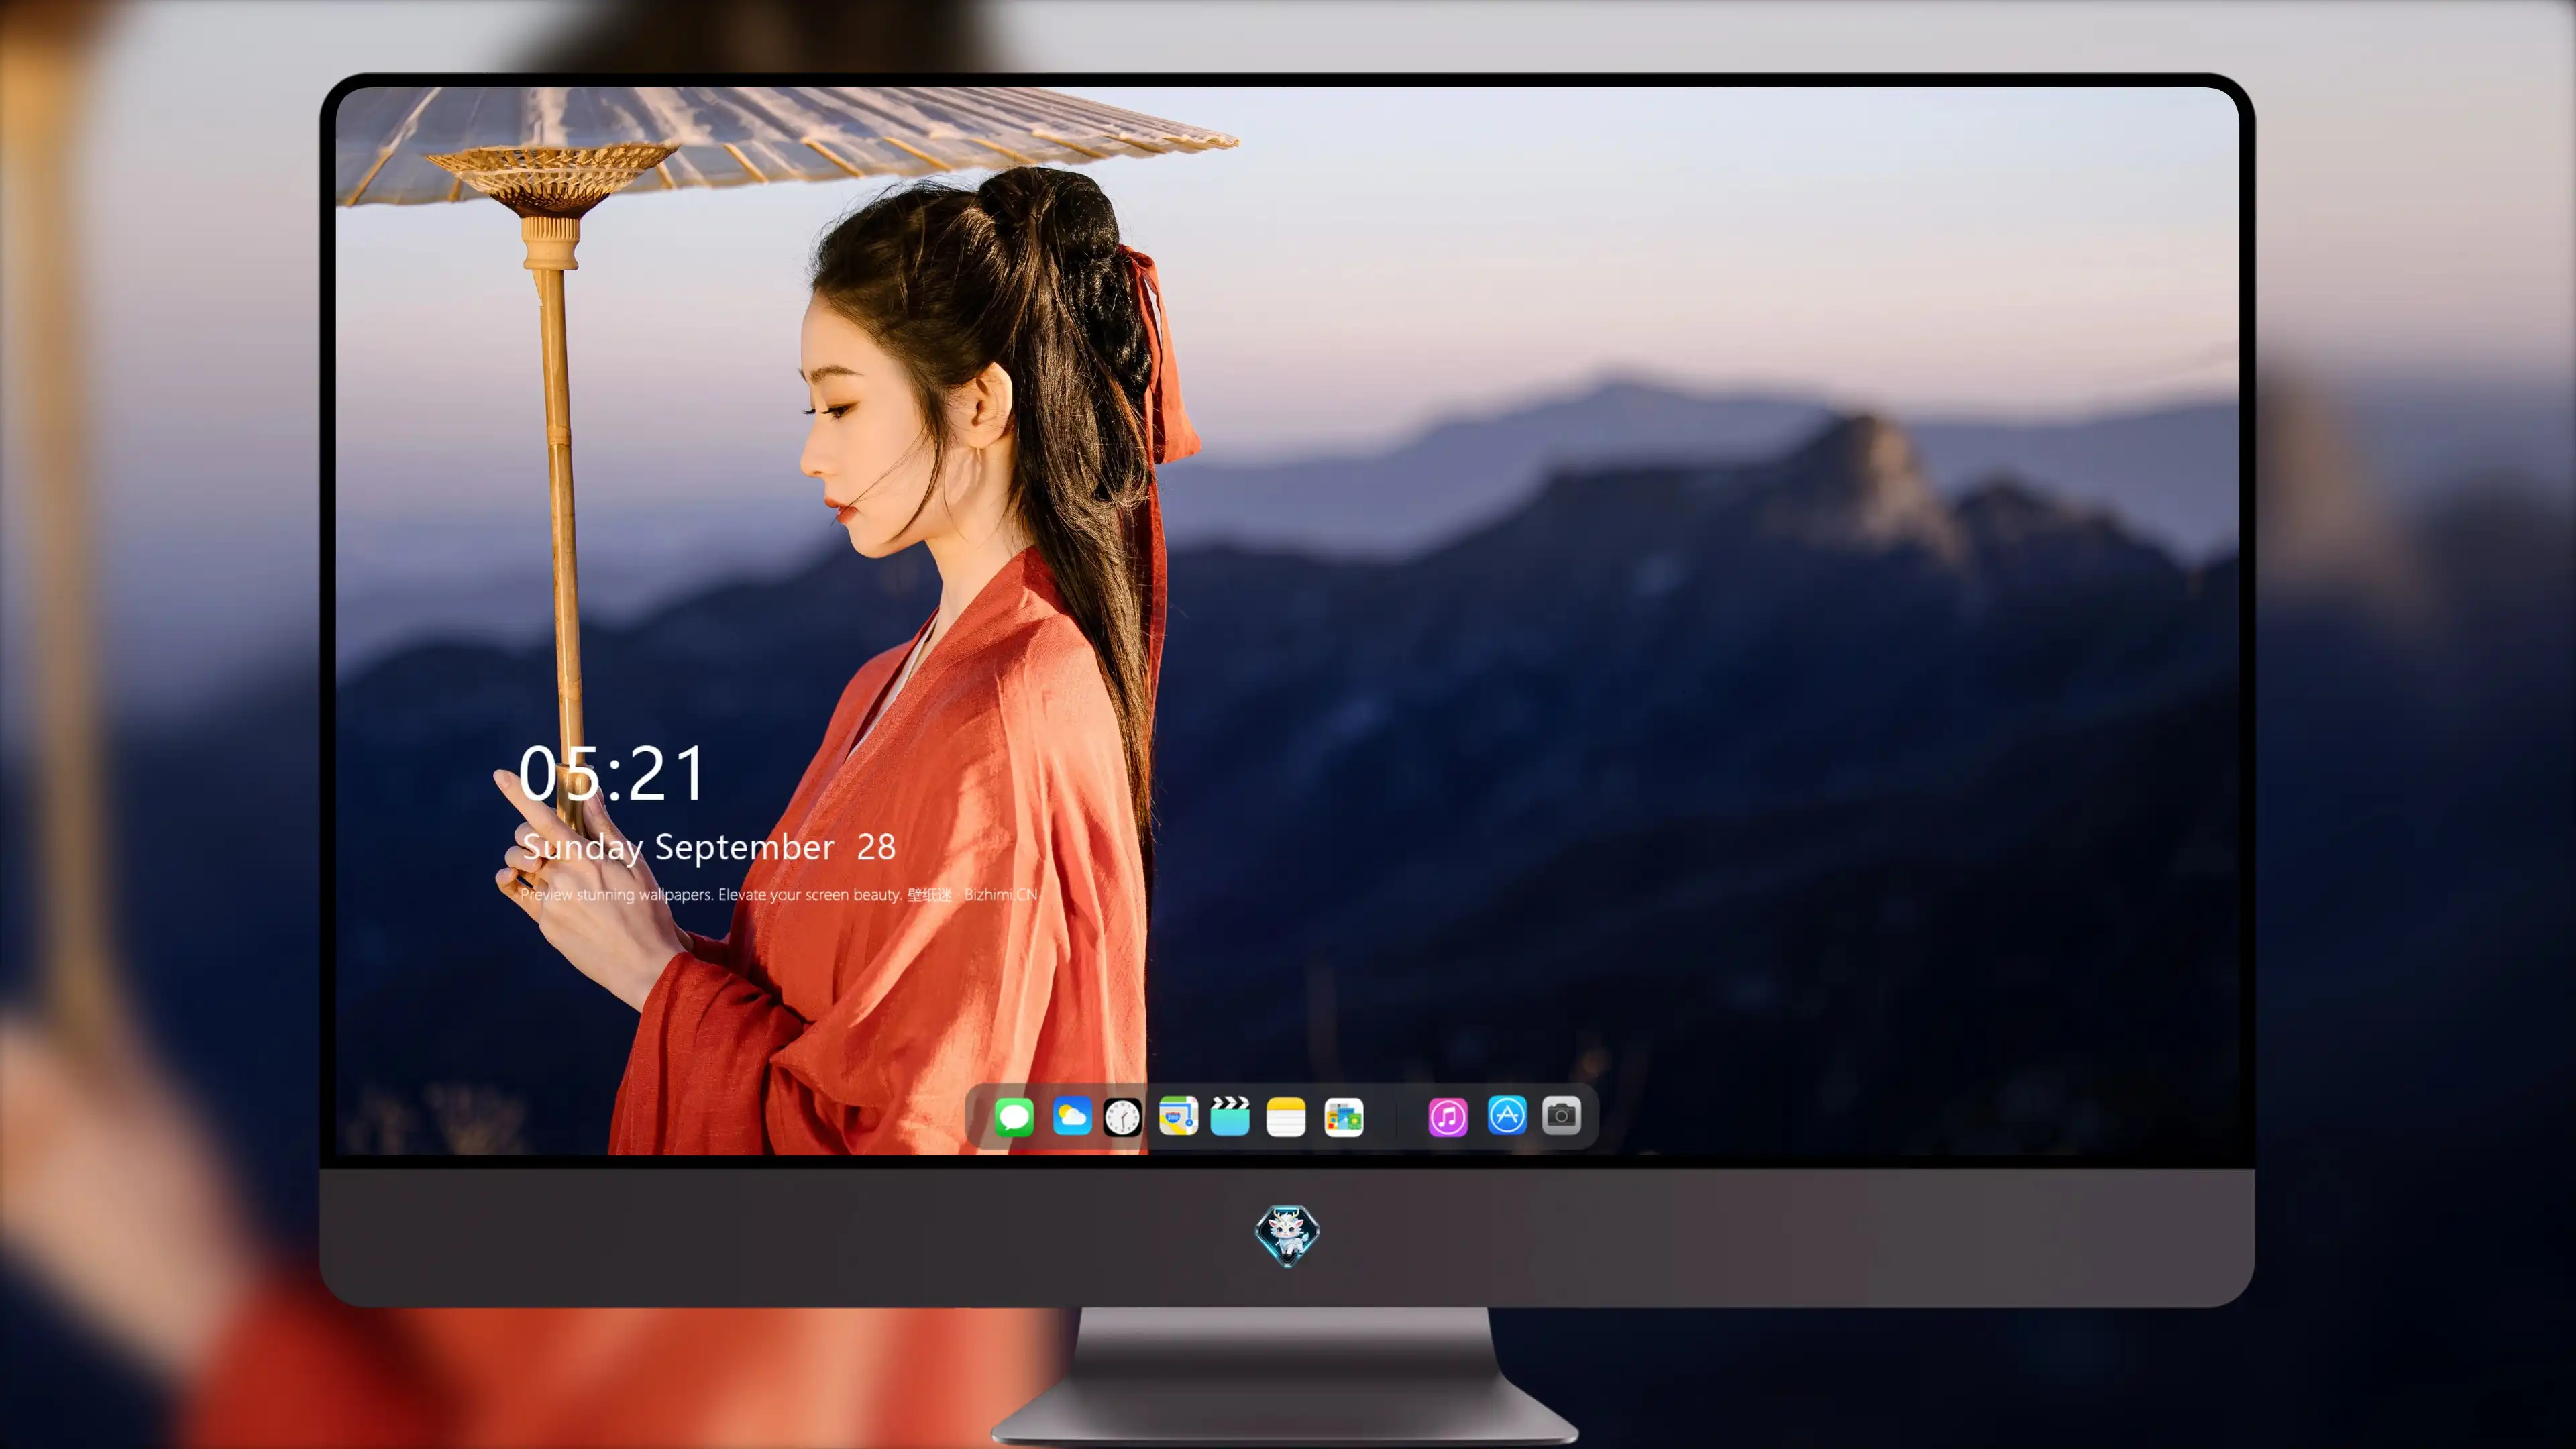Open the App Store in the dock
The height and width of the screenshot is (1449, 2576).
[1507, 1115]
